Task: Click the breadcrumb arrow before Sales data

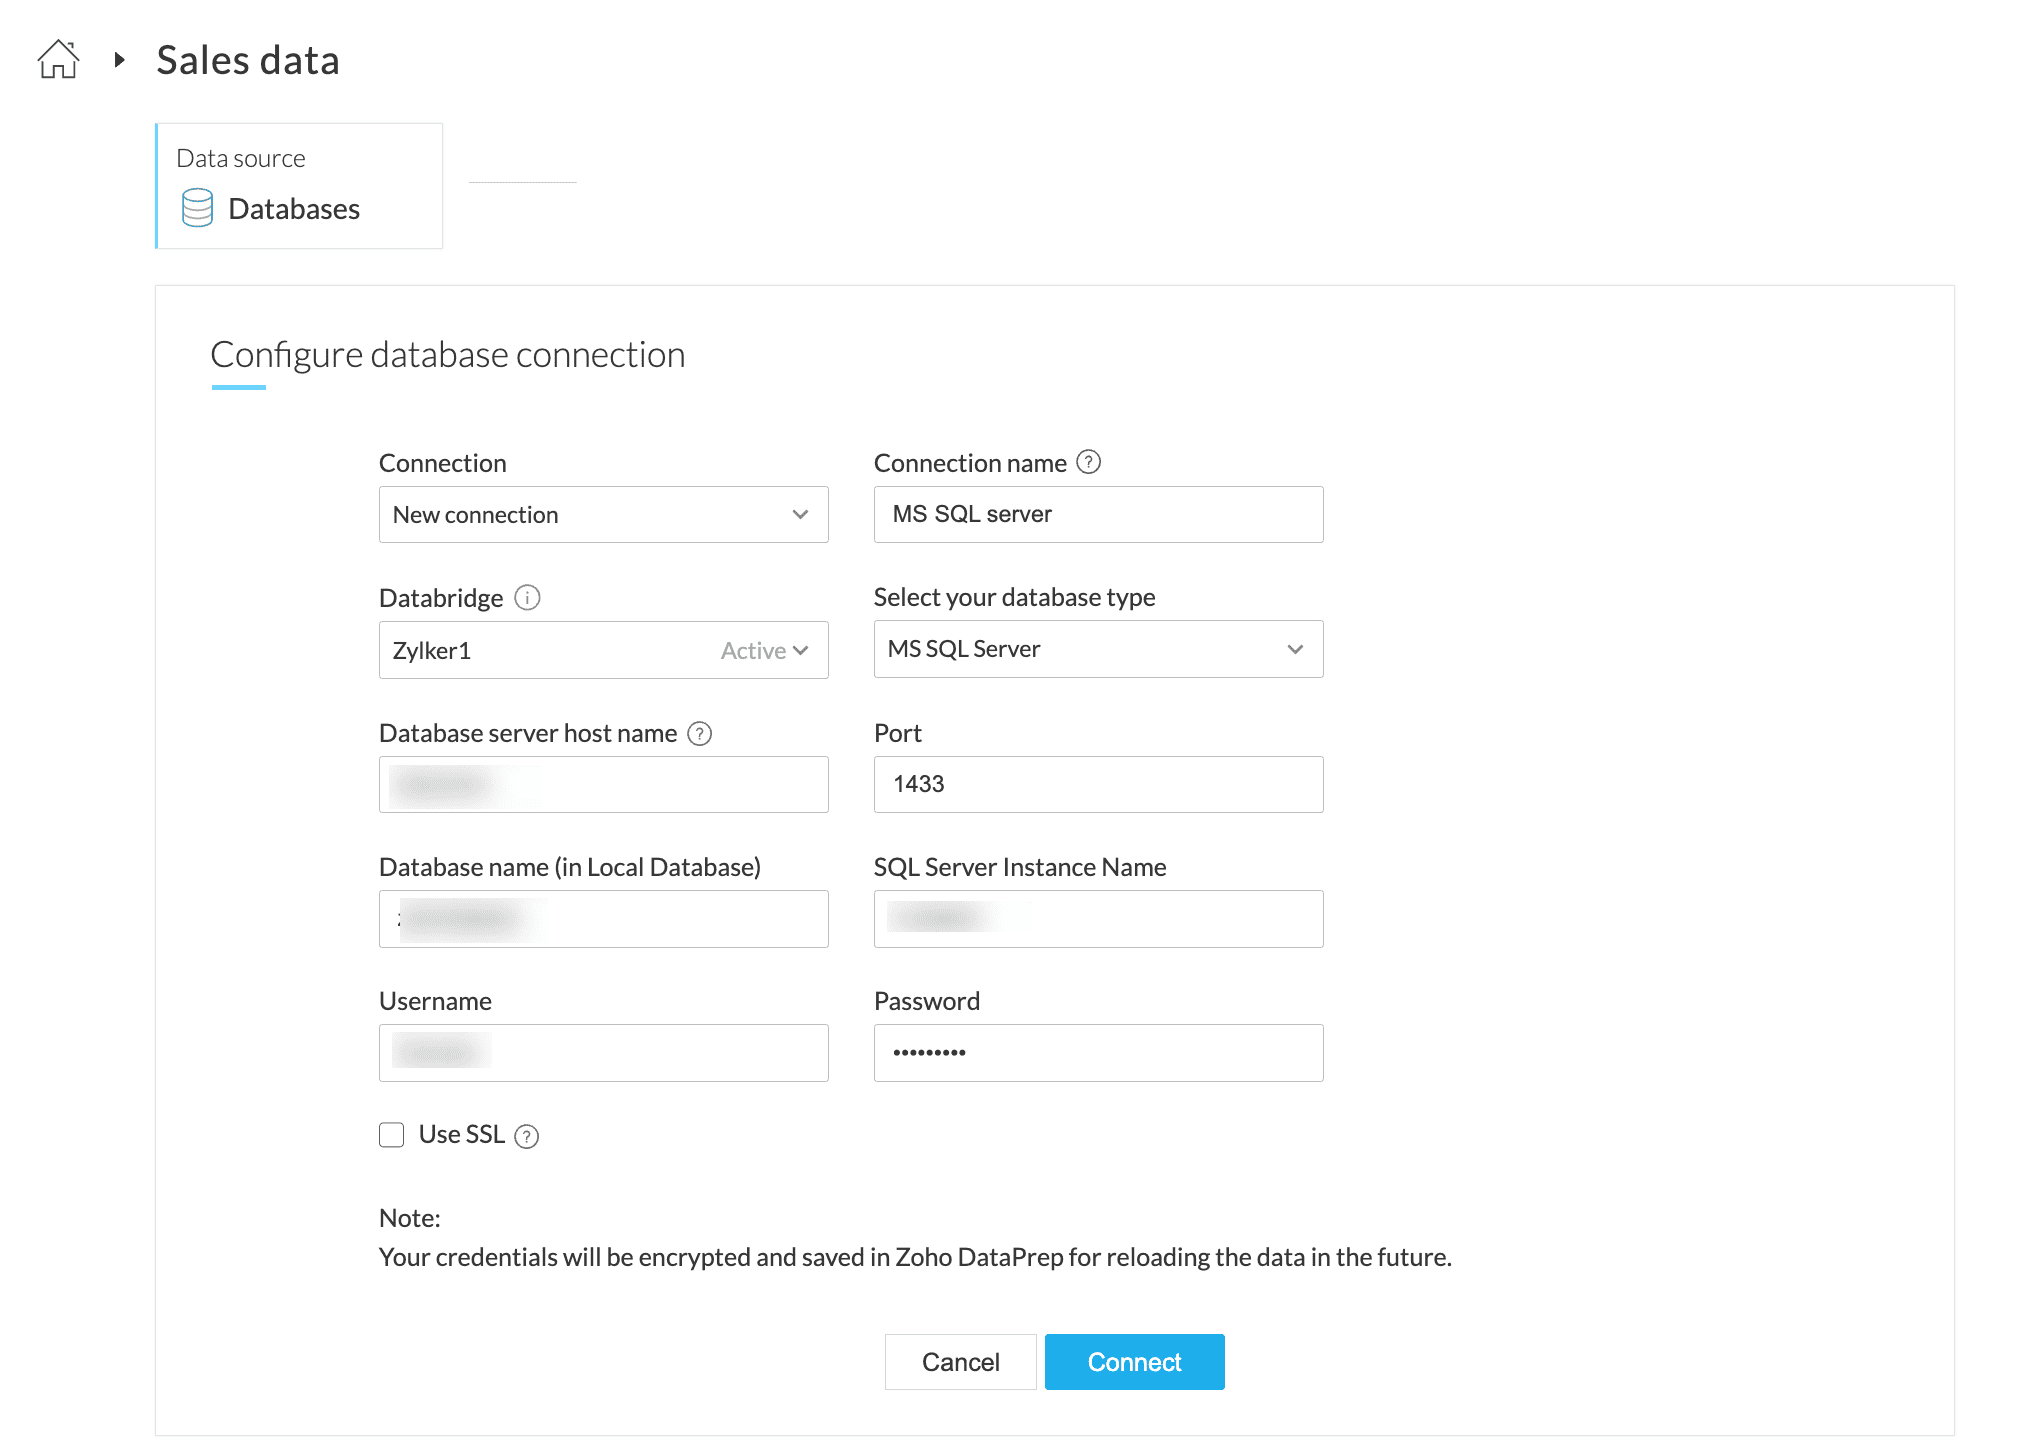Action: point(119,60)
